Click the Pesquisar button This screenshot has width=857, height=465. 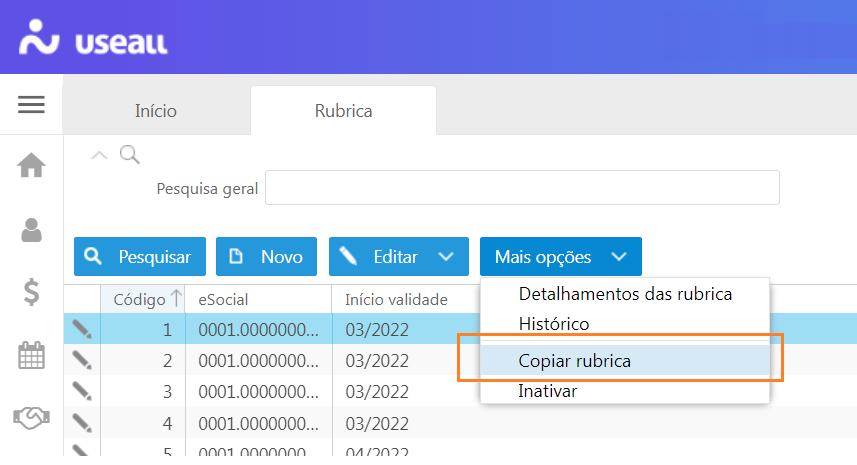140,256
